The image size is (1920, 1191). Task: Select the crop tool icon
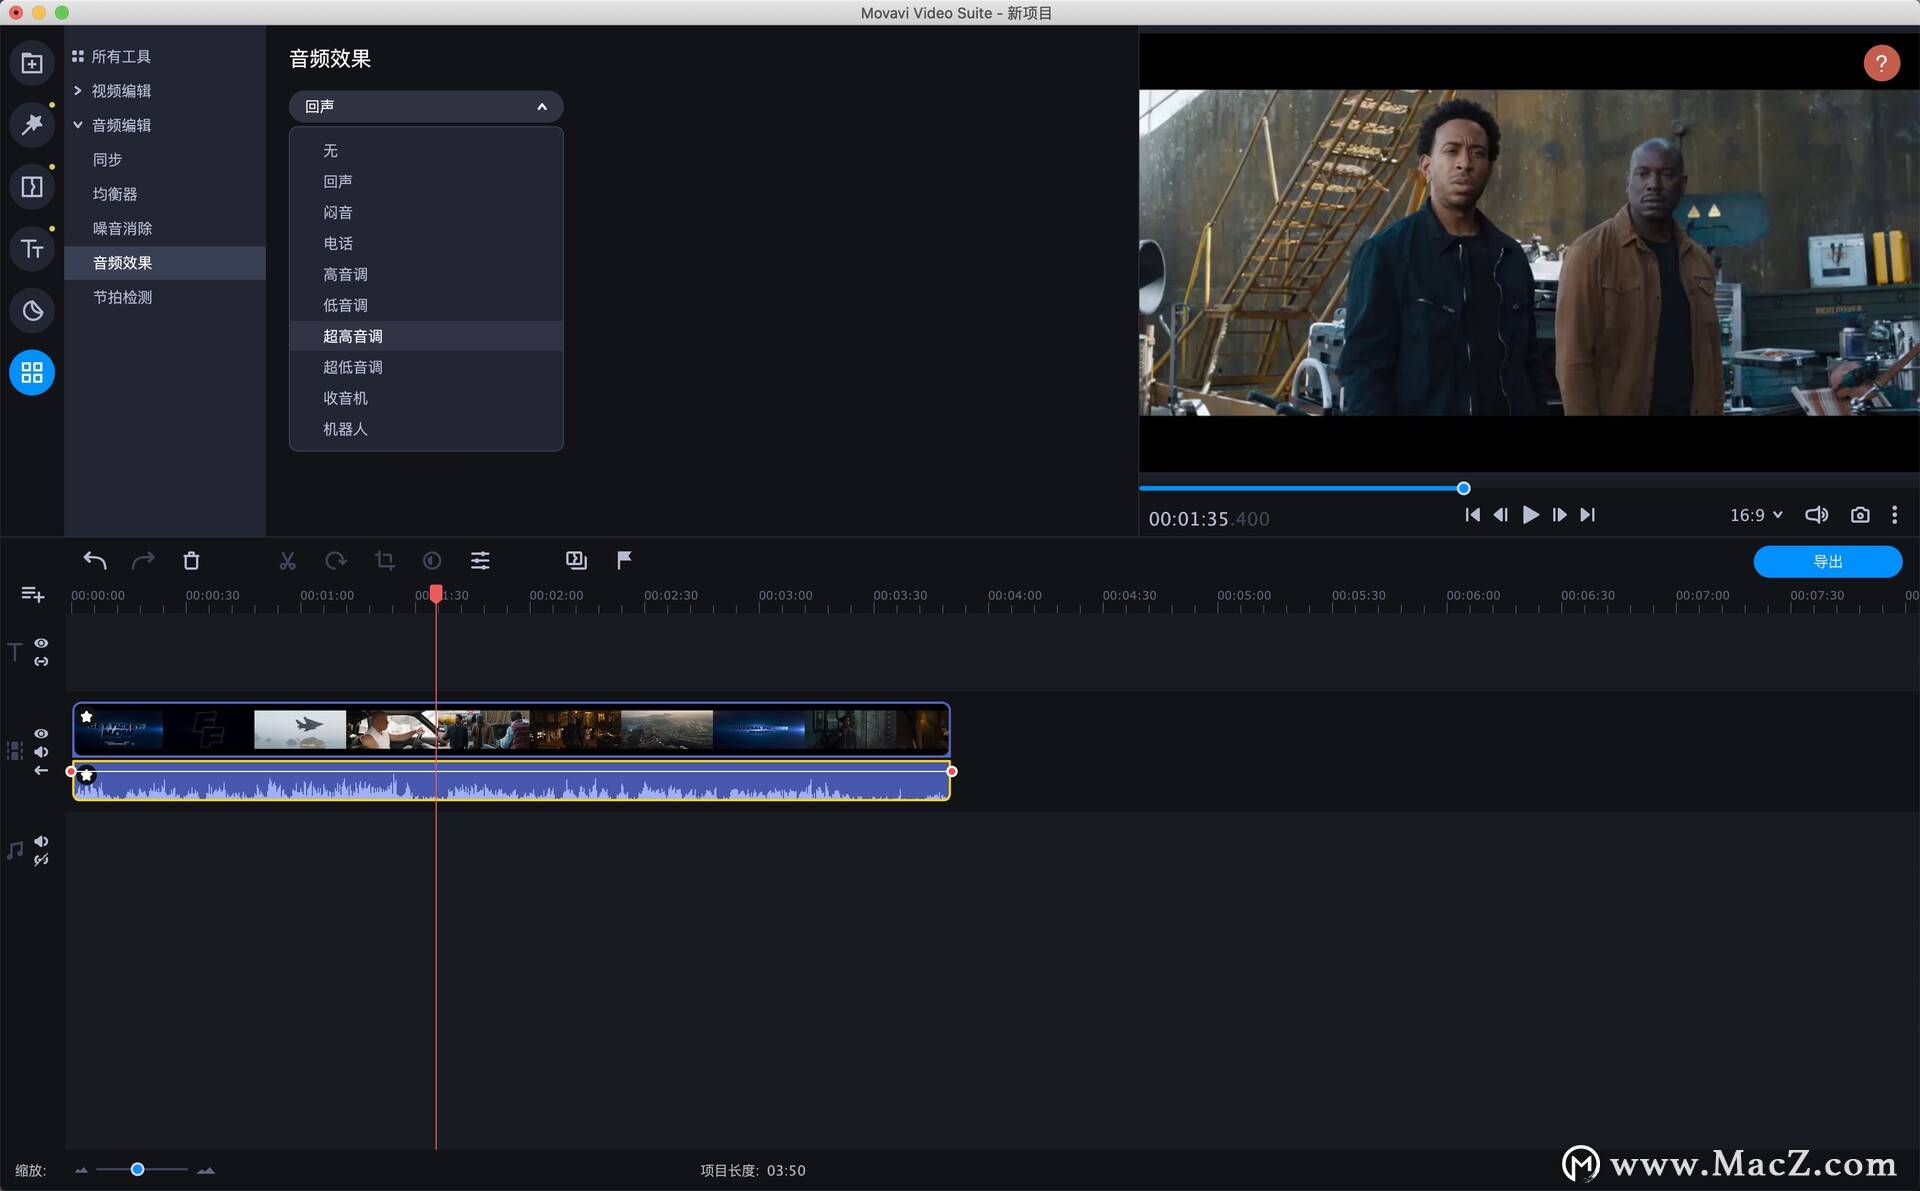[384, 561]
